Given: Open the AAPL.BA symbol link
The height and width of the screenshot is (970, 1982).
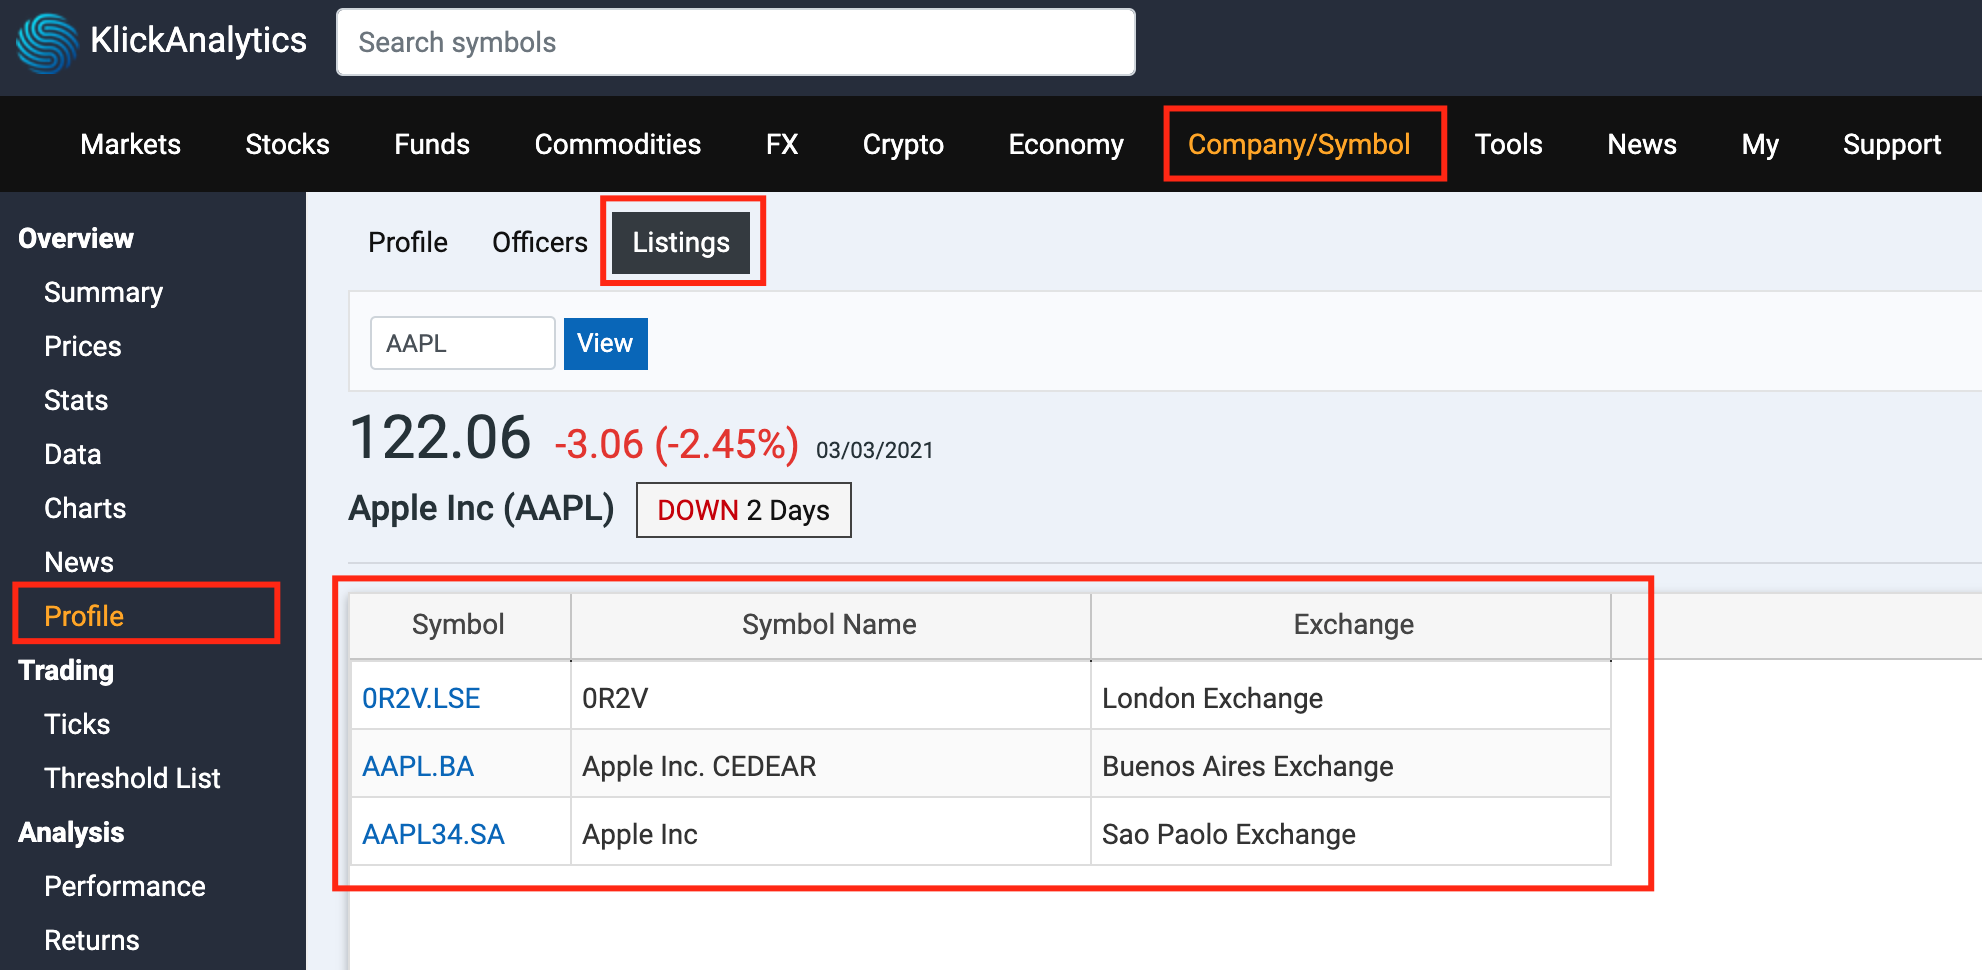Looking at the screenshot, I should point(418,766).
